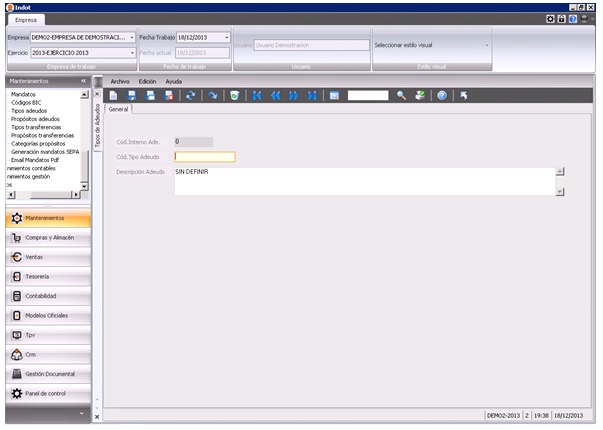603x430 pixels.
Task: Open the Edición menu
Action: click(147, 80)
